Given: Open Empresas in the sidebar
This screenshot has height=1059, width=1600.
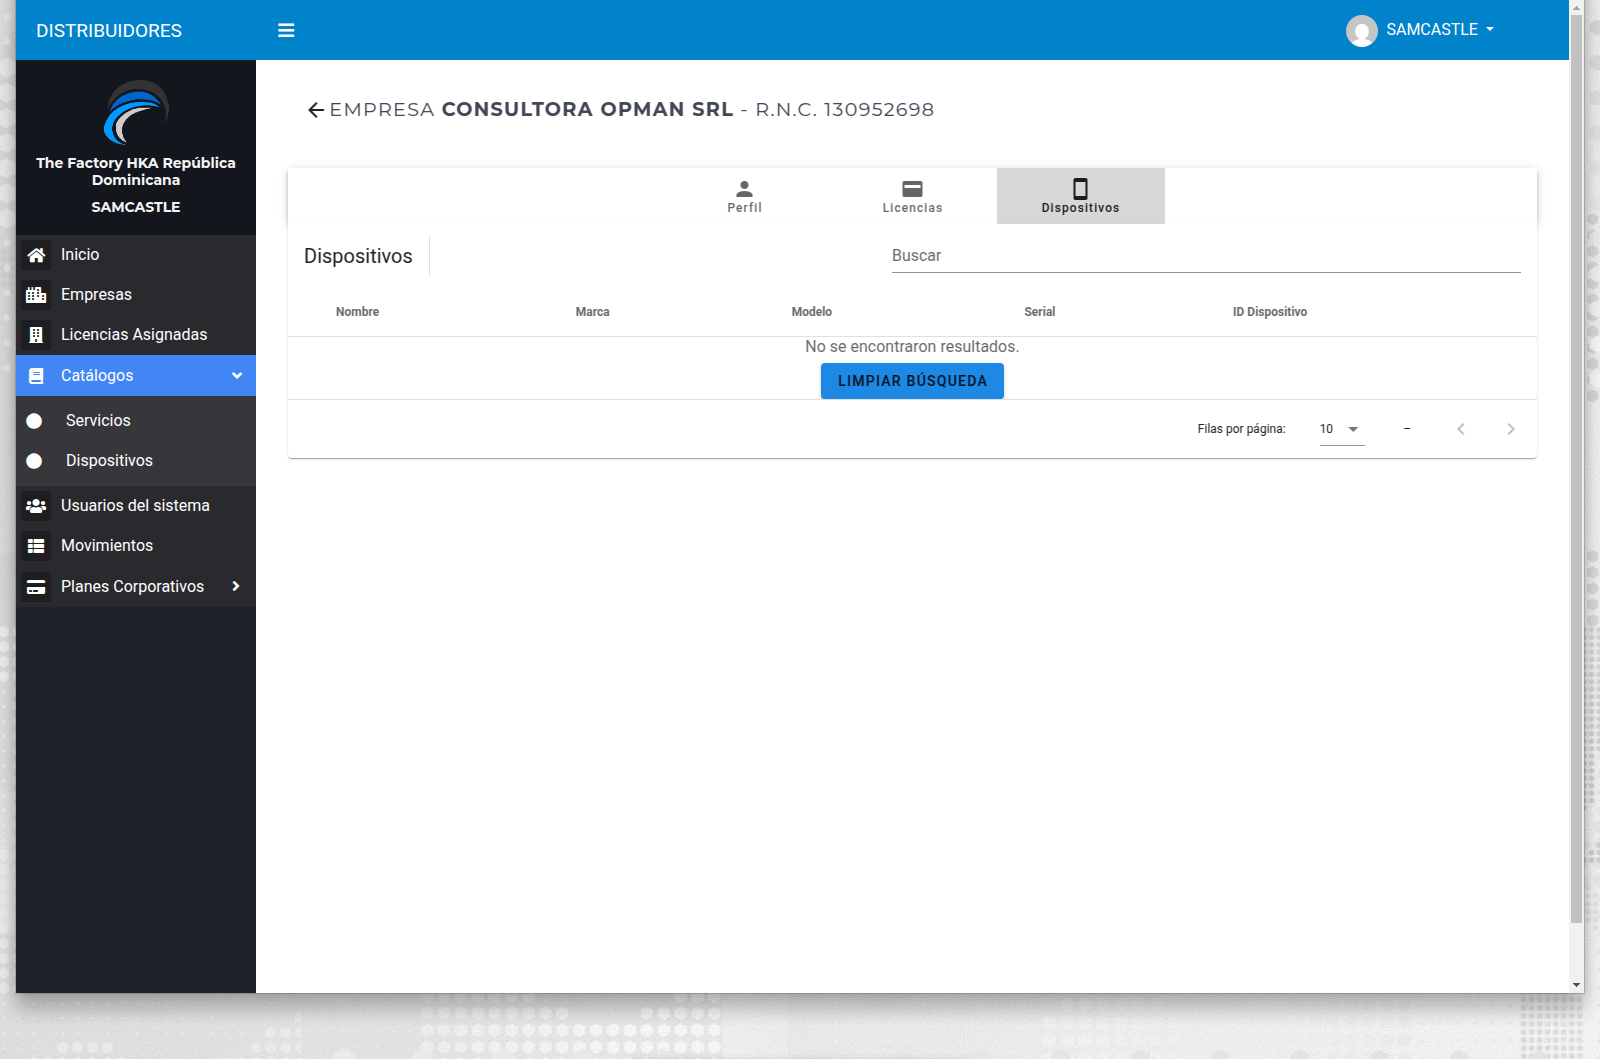Looking at the screenshot, I should pyautogui.click(x=136, y=295).
